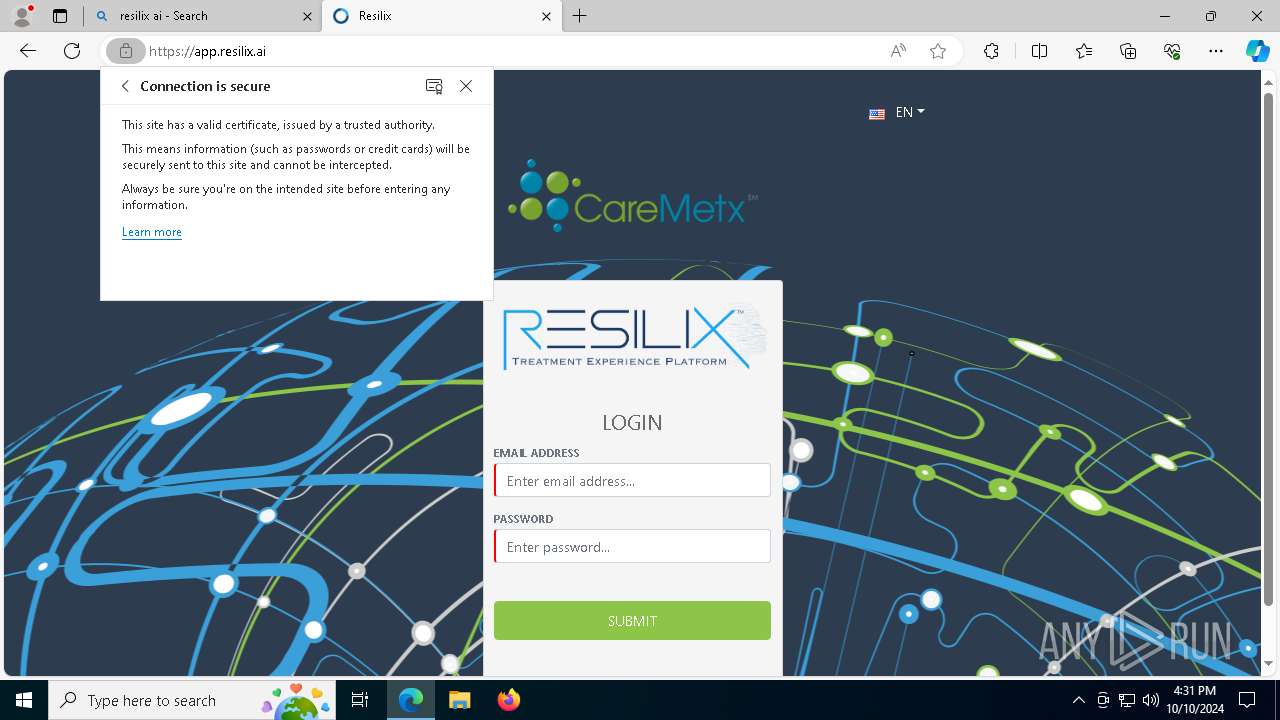Close the 'resilix ai - Search' tab
The width and height of the screenshot is (1280, 720).
(307, 16)
